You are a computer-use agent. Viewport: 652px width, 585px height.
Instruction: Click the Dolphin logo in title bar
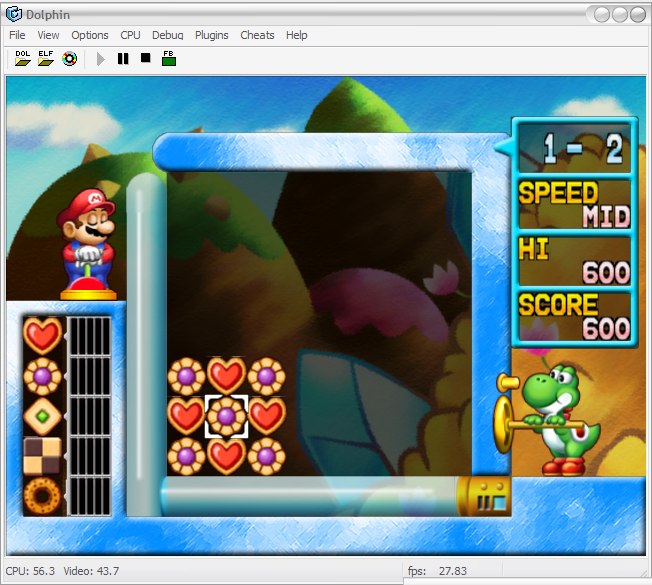click(x=14, y=14)
